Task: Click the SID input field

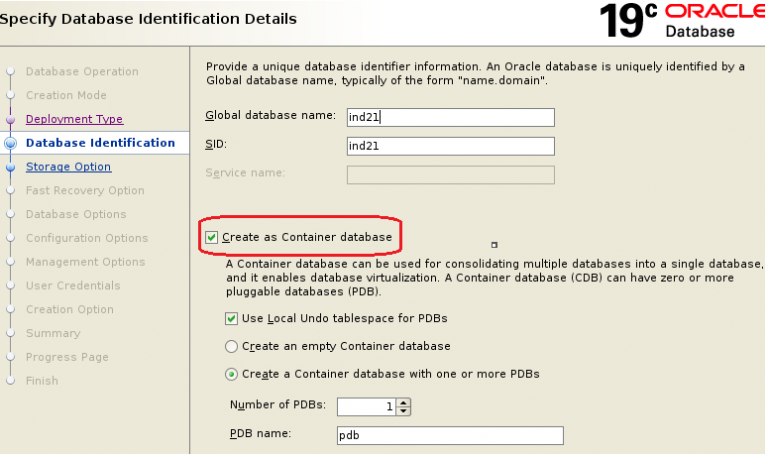Action: coord(450,146)
